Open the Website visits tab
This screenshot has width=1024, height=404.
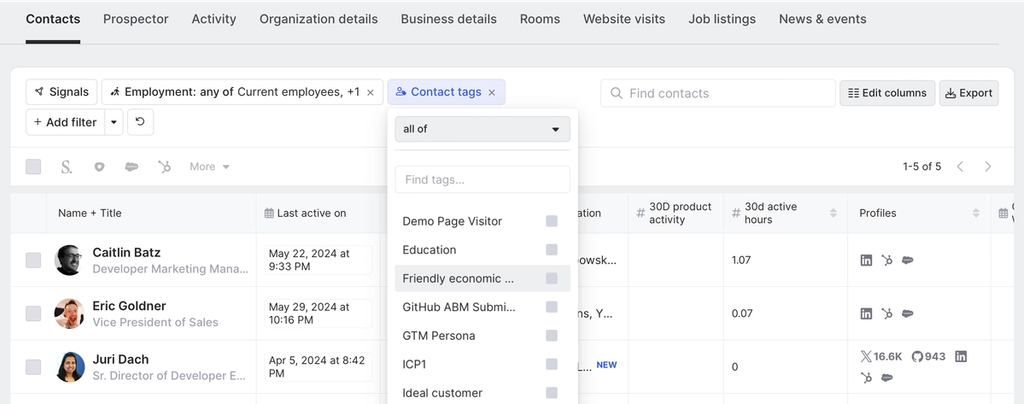(x=624, y=19)
